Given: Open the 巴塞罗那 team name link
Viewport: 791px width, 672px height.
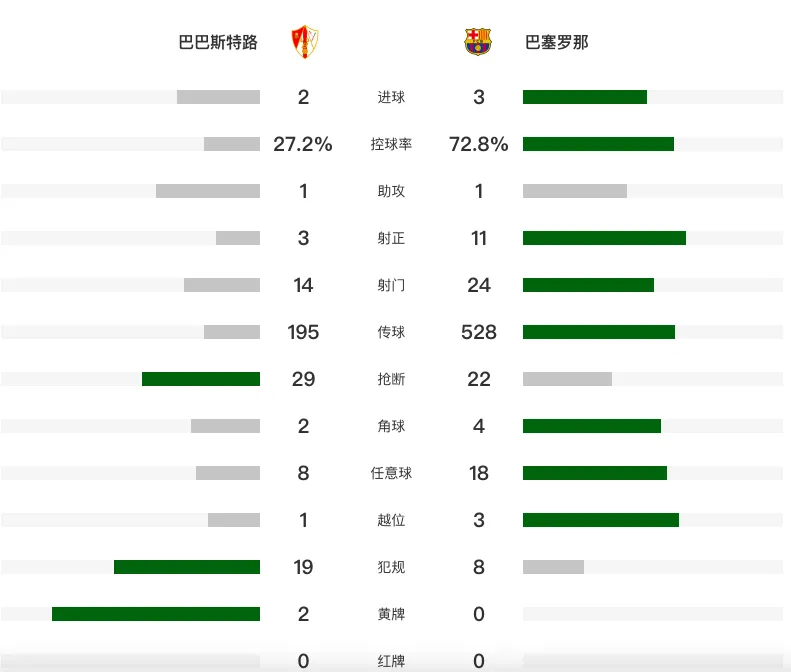Looking at the screenshot, I should tap(556, 42).
